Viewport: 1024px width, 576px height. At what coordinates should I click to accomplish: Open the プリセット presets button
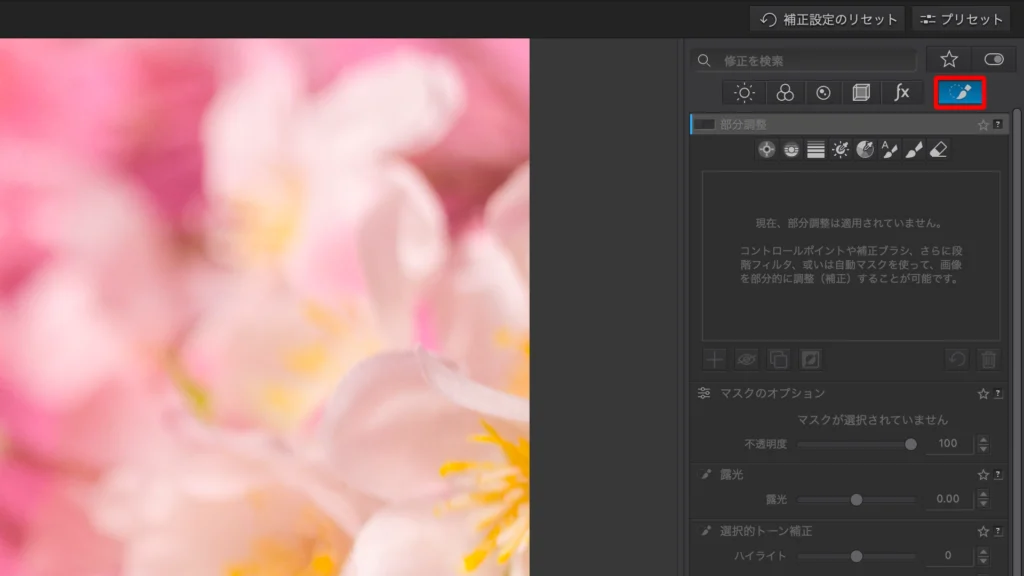(x=960, y=19)
